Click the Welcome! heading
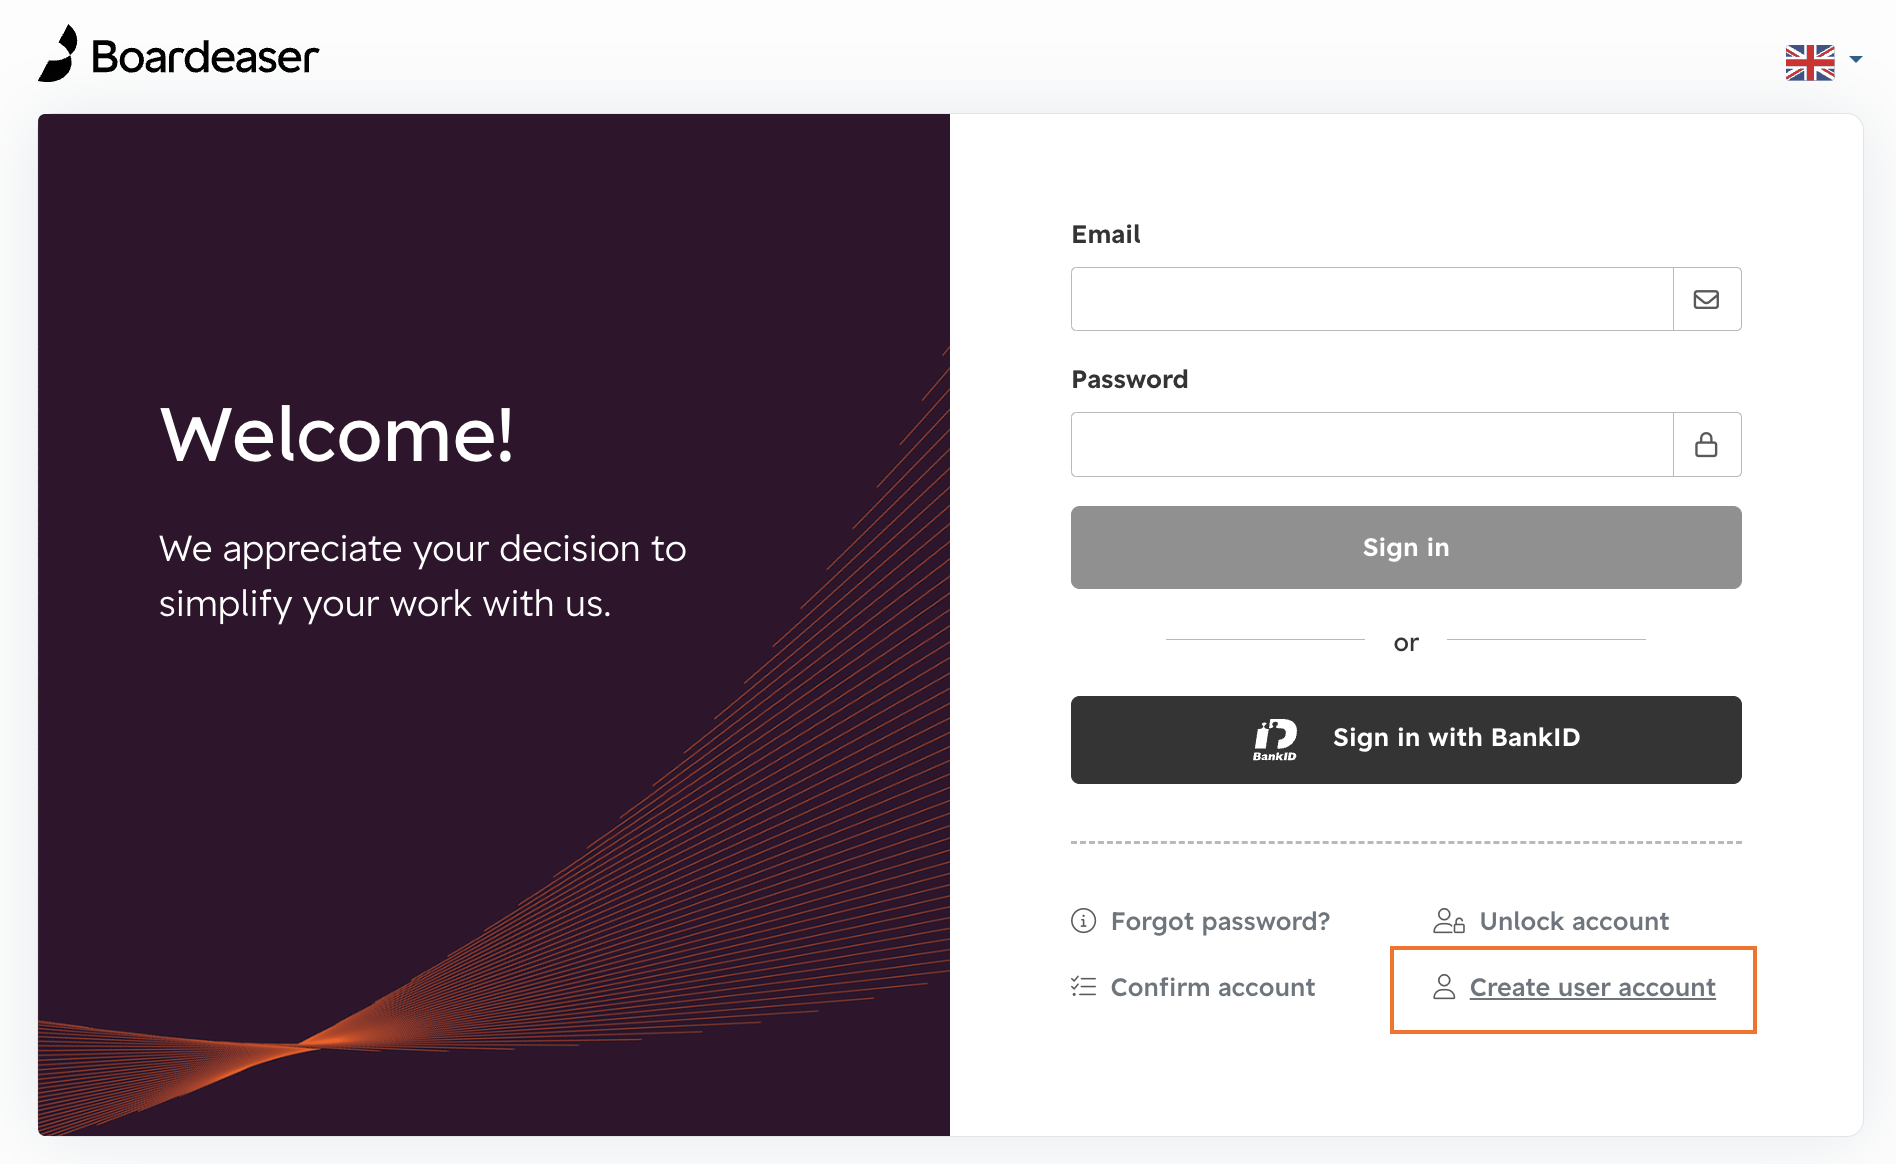 pyautogui.click(x=337, y=435)
